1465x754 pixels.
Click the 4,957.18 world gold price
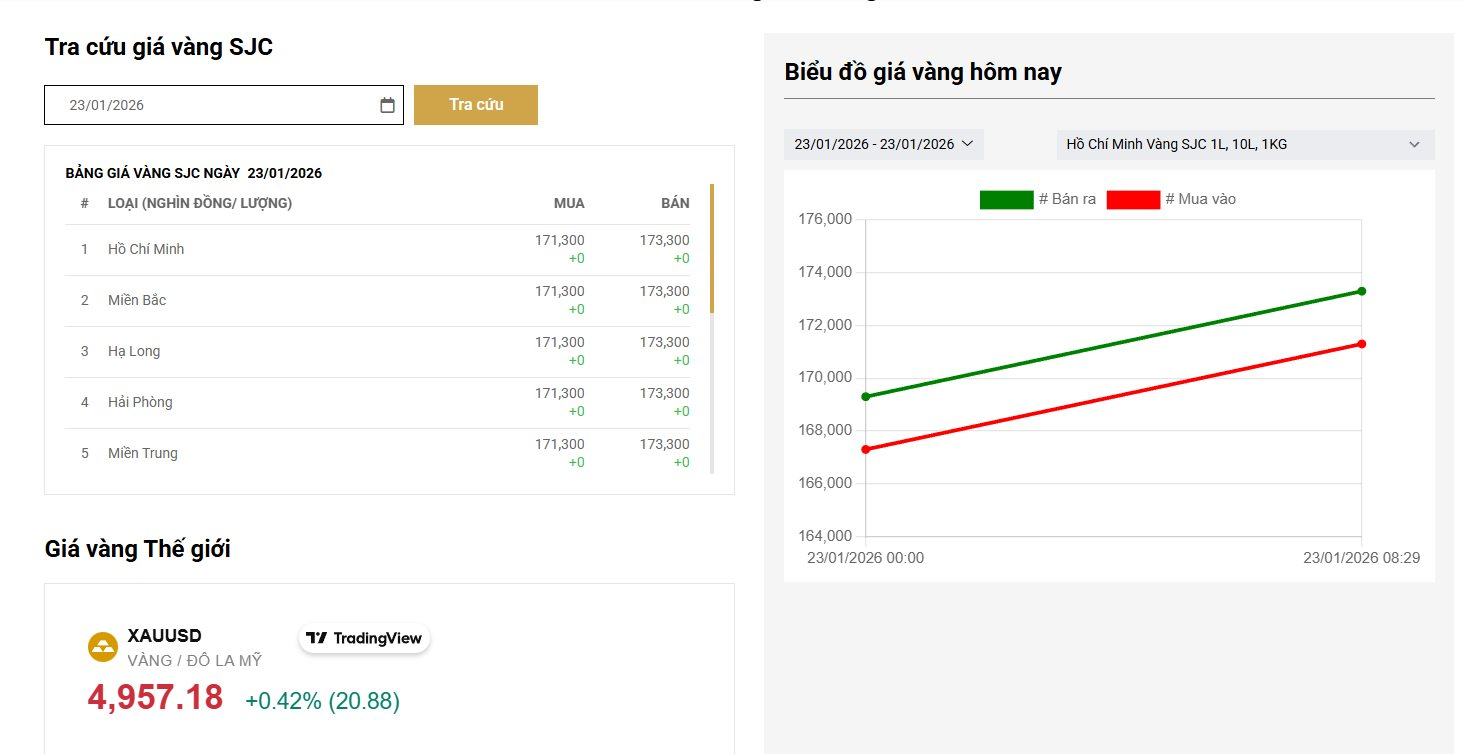pyautogui.click(x=155, y=697)
